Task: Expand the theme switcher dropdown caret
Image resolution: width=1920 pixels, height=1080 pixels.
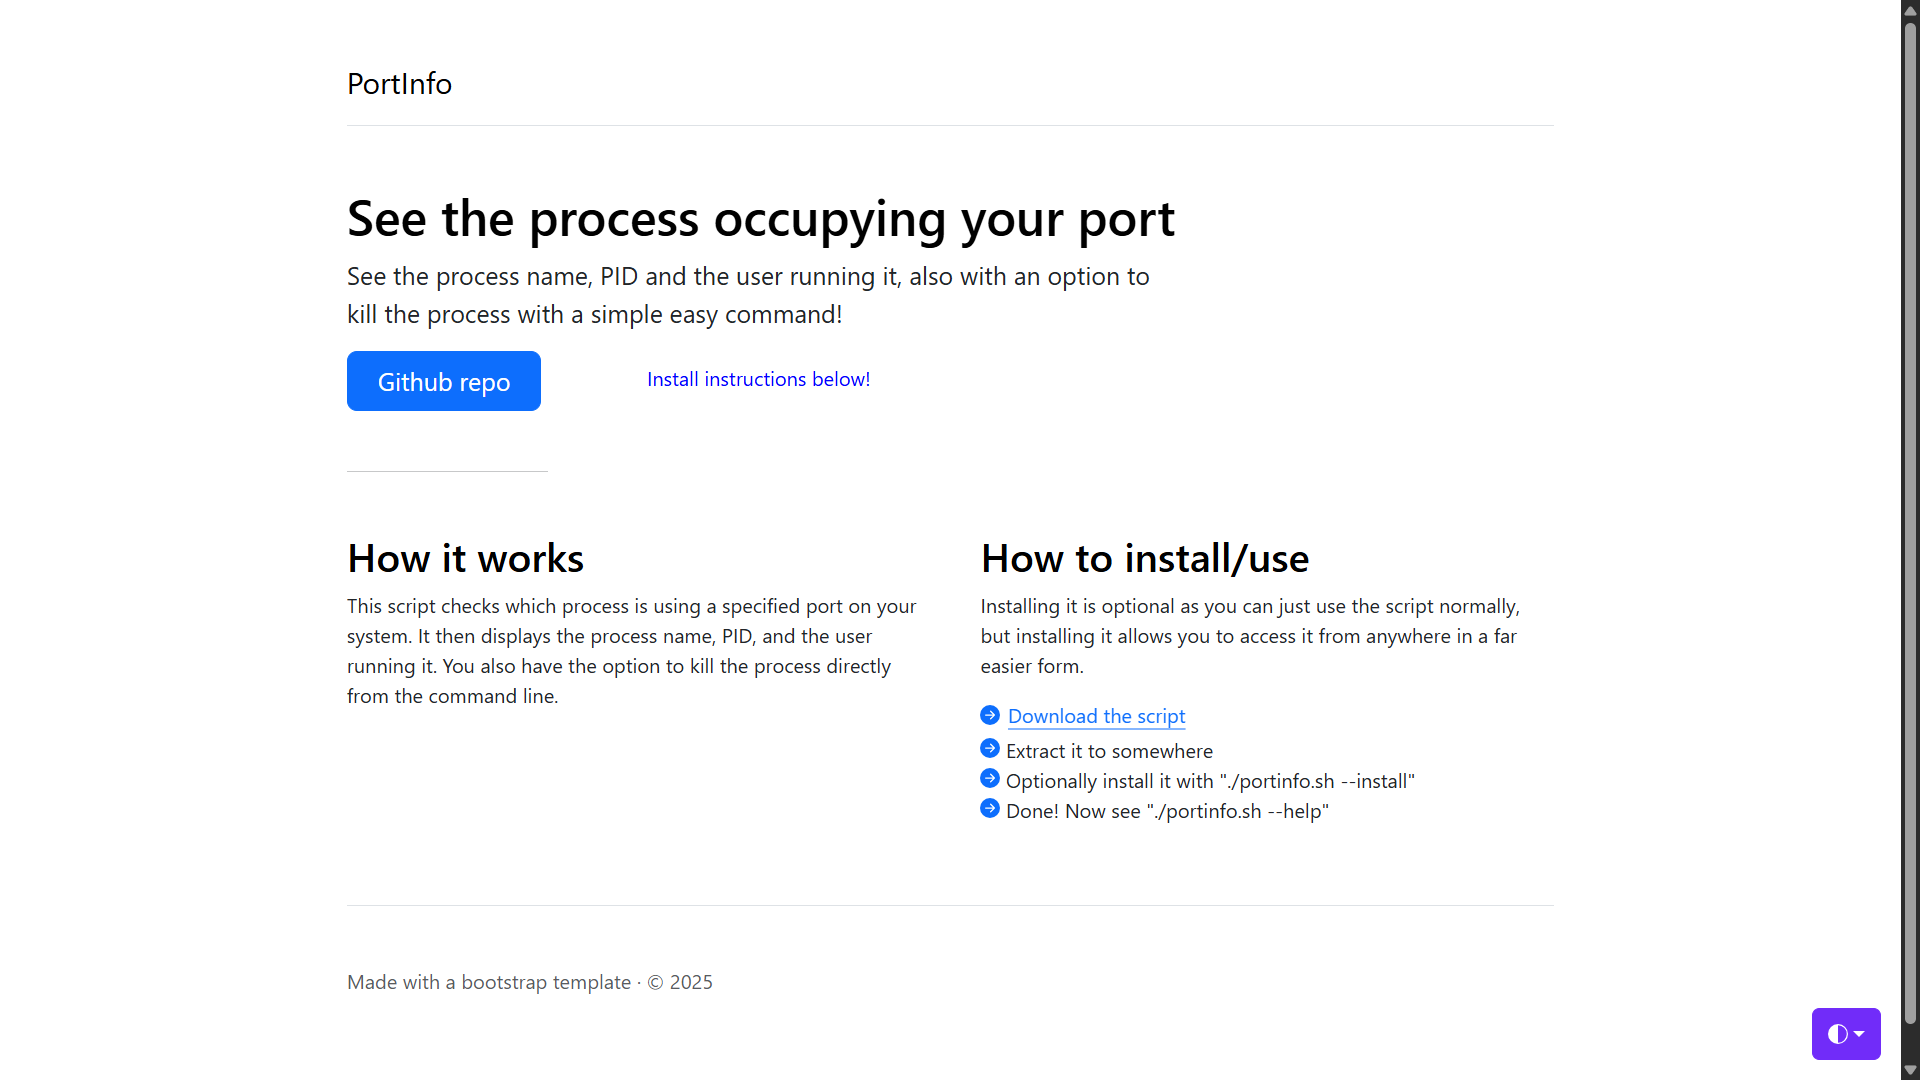Action: pyautogui.click(x=1859, y=1034)
